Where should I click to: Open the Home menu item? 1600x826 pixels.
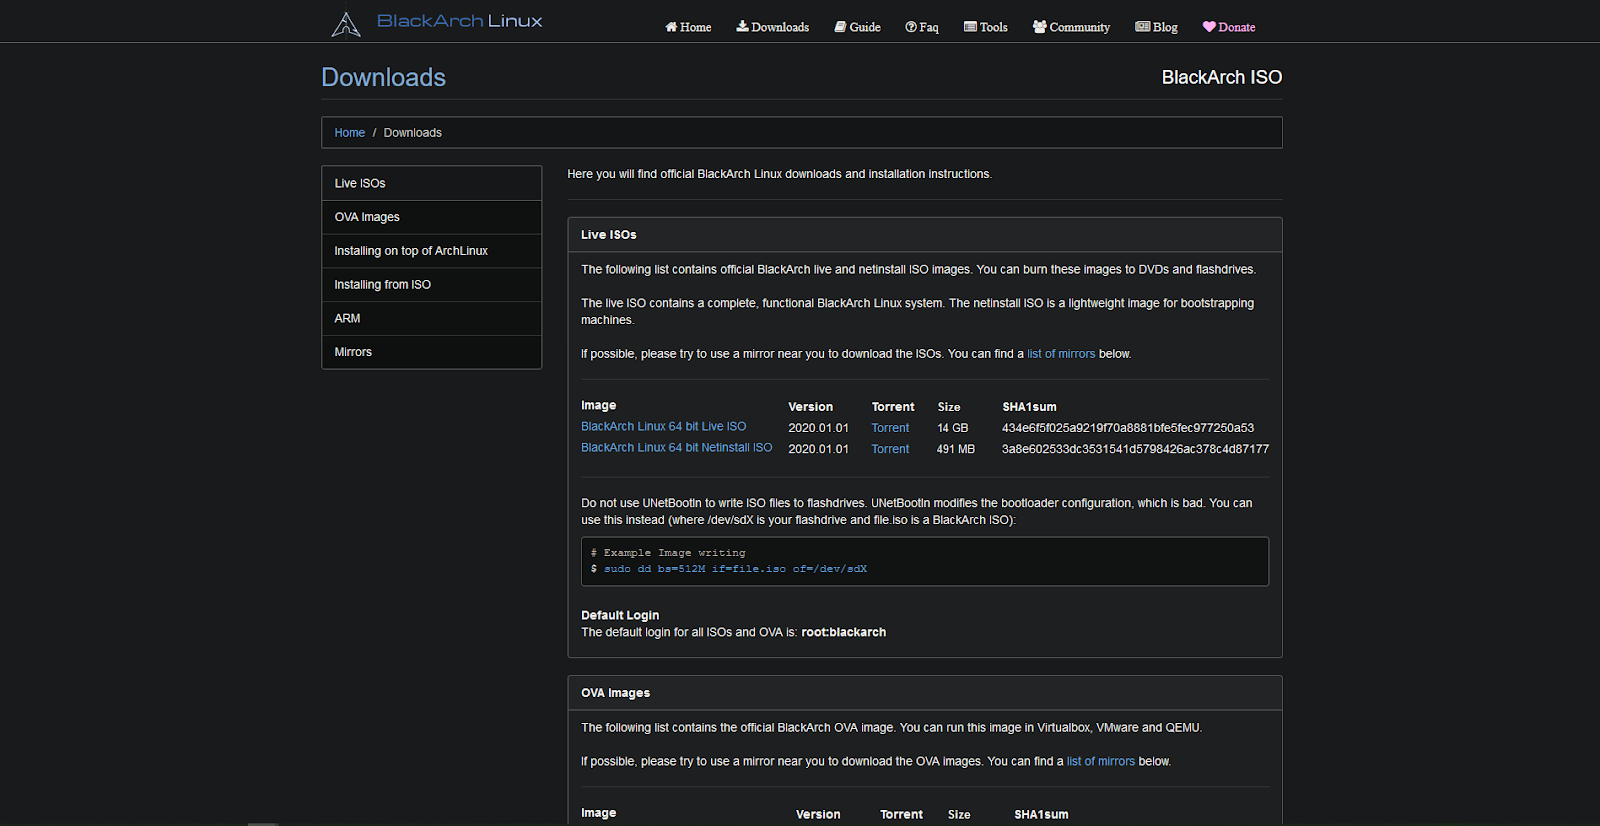[x=688, y=27]
